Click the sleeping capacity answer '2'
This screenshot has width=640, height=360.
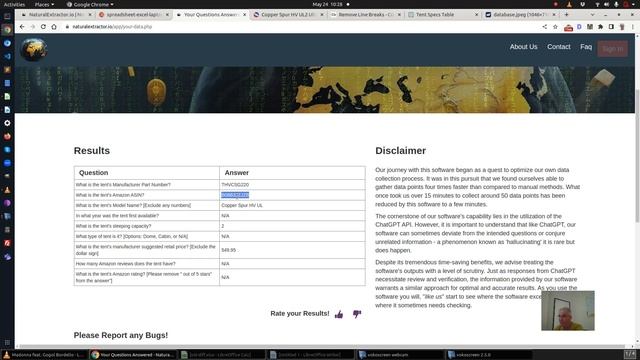[x=222, y=226]
